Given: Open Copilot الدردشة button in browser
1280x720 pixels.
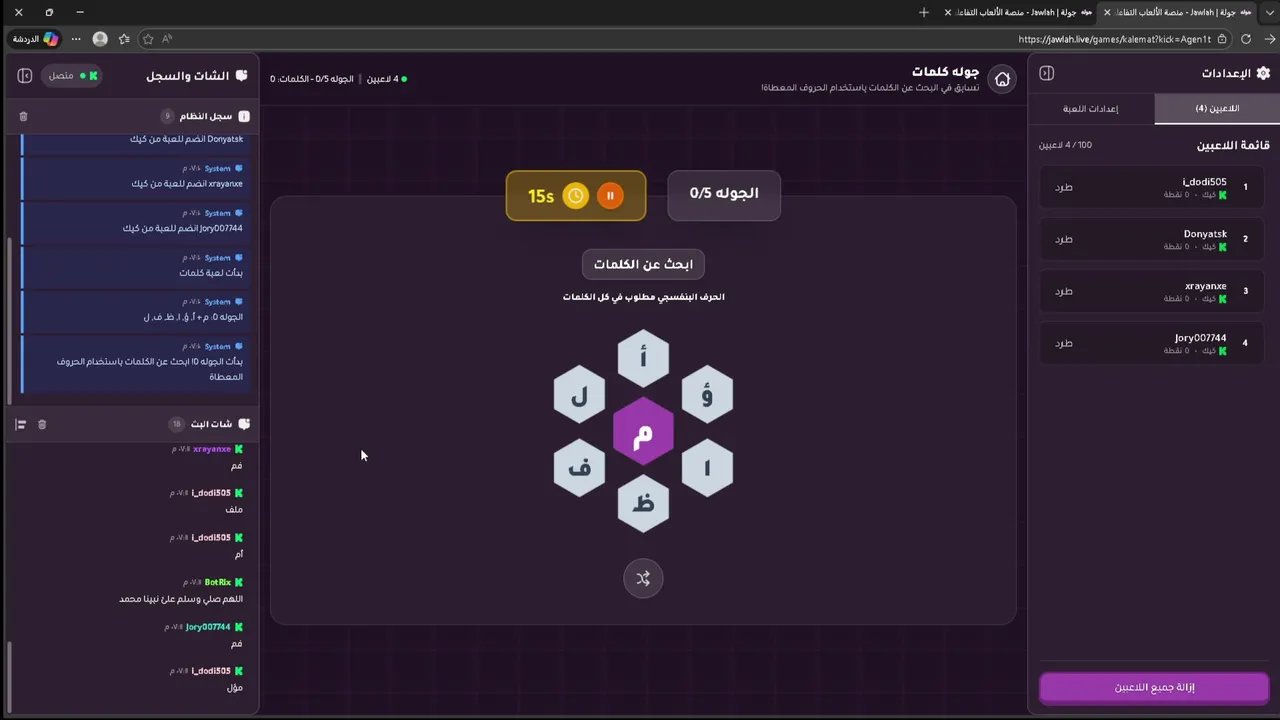Looking at the screenshot, I should [35, 39].
